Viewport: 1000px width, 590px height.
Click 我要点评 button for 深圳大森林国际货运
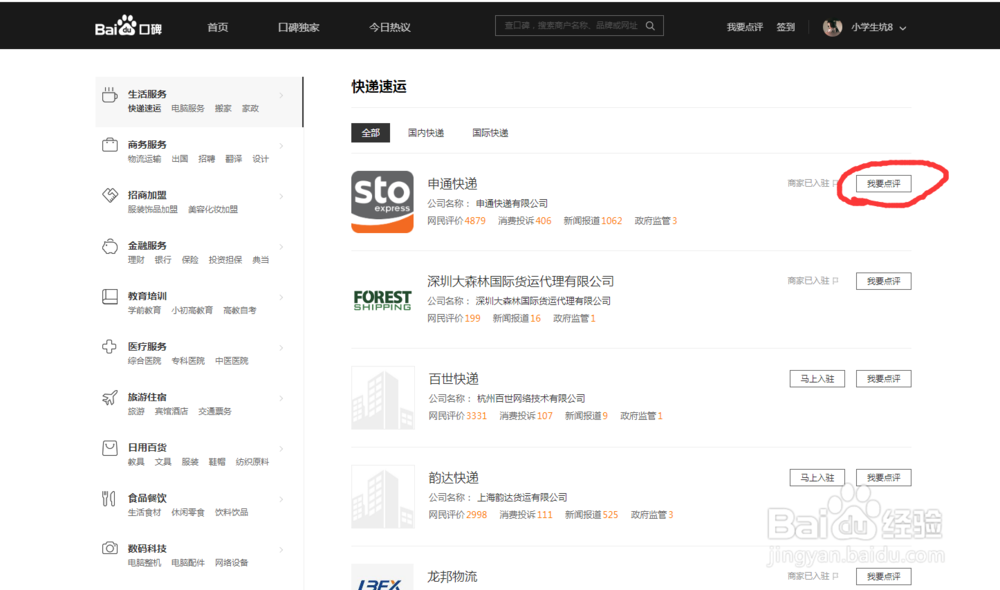[883, 281]
